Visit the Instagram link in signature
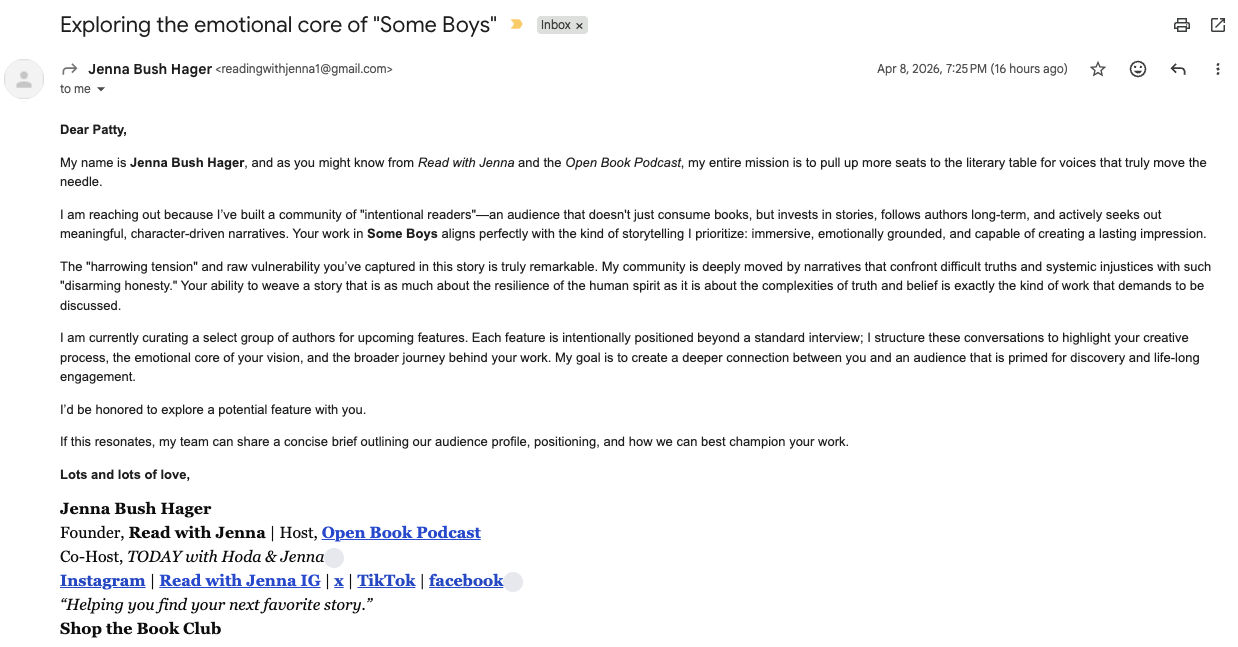The height and width of the screenshot is (647, 1238). tap(102, 581)
